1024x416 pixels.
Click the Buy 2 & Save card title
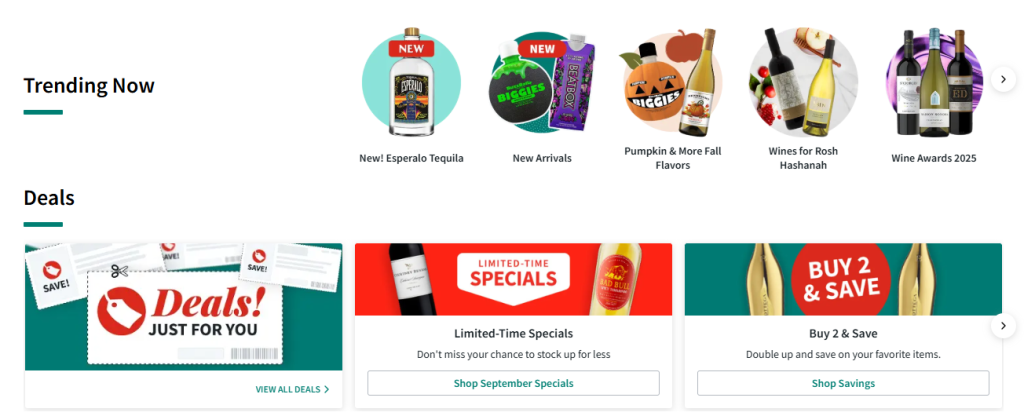[x=843, y=334]
